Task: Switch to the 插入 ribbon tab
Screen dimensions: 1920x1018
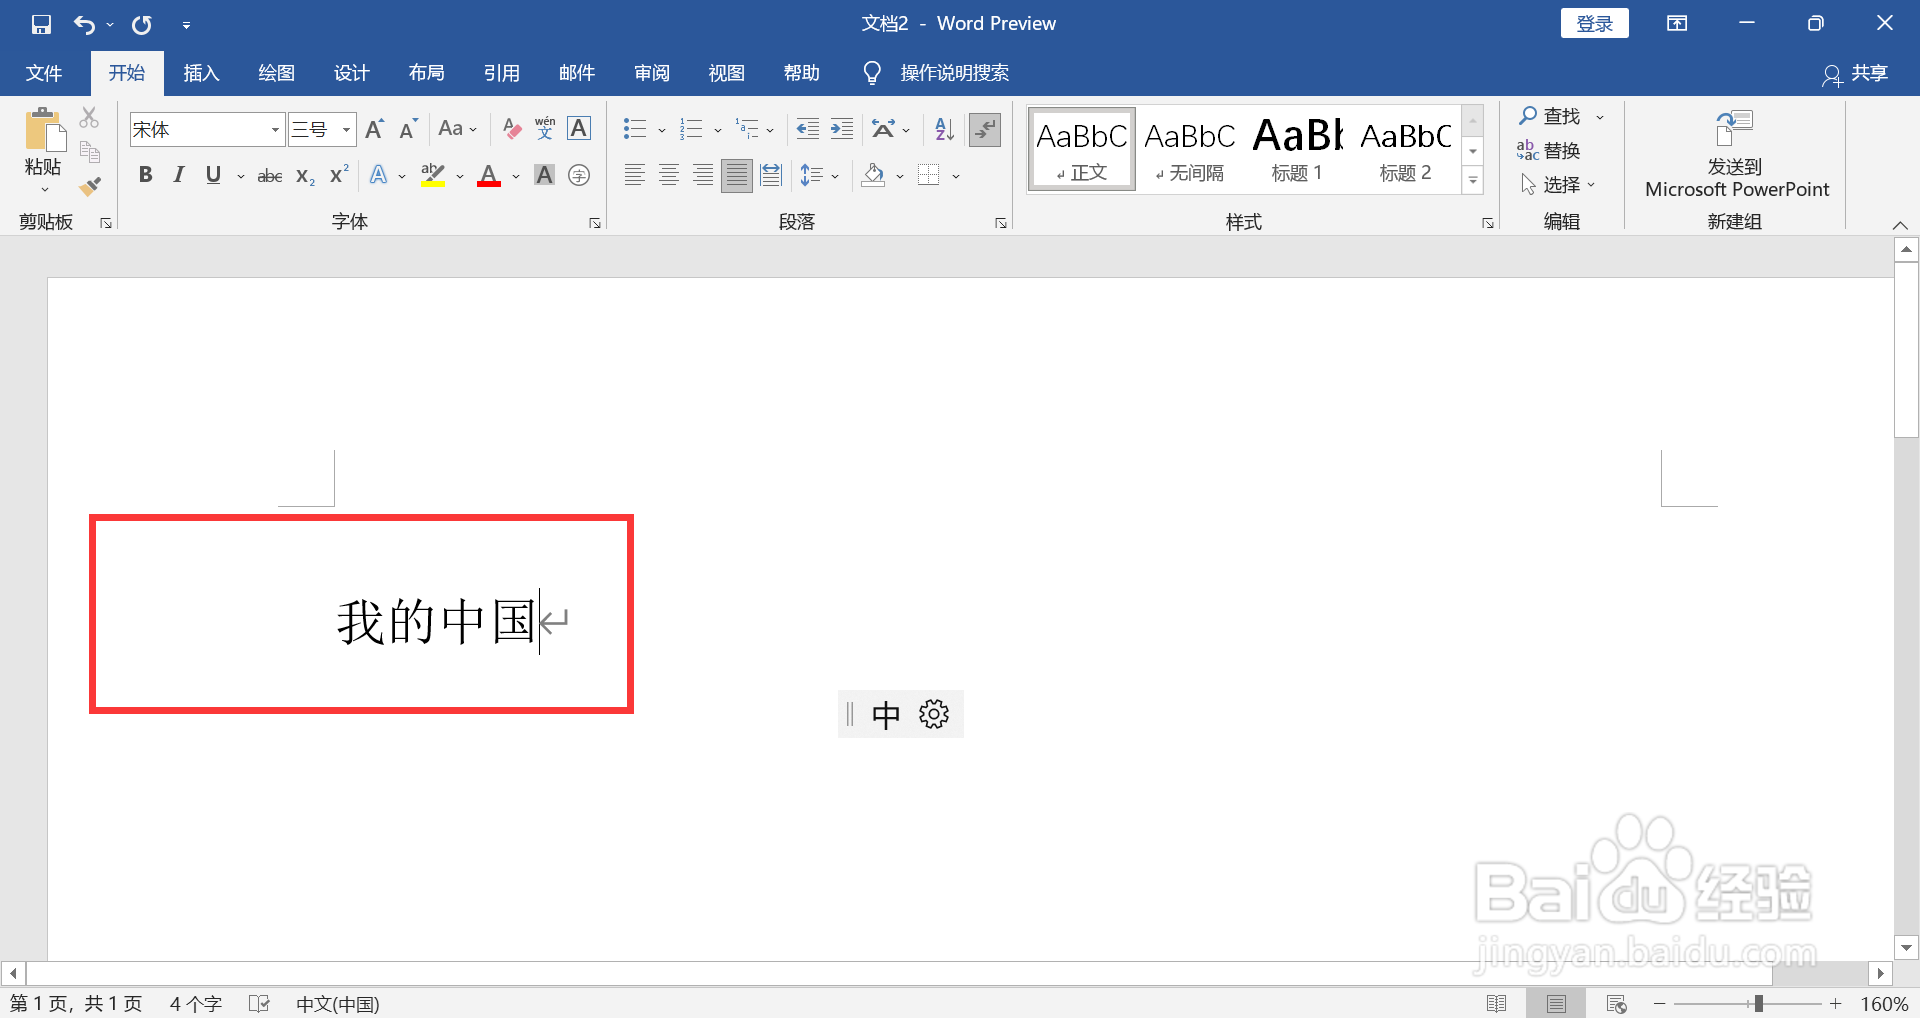Action: click(201, 72)
